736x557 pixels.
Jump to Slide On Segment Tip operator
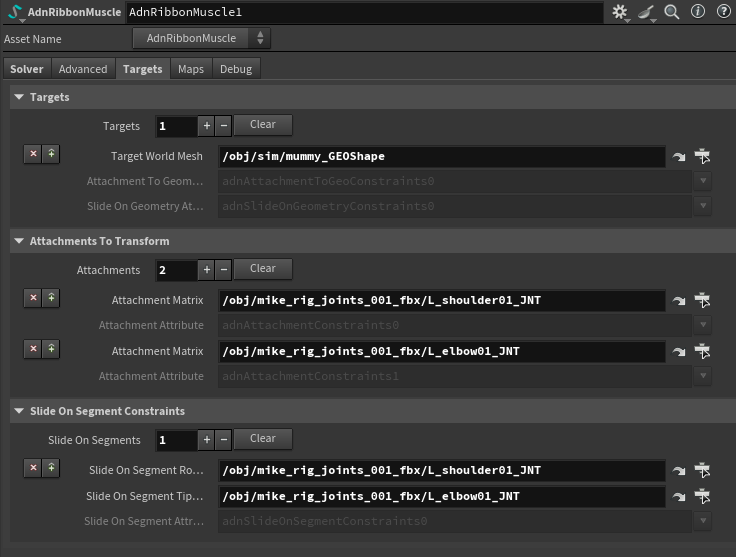(679, 497)
